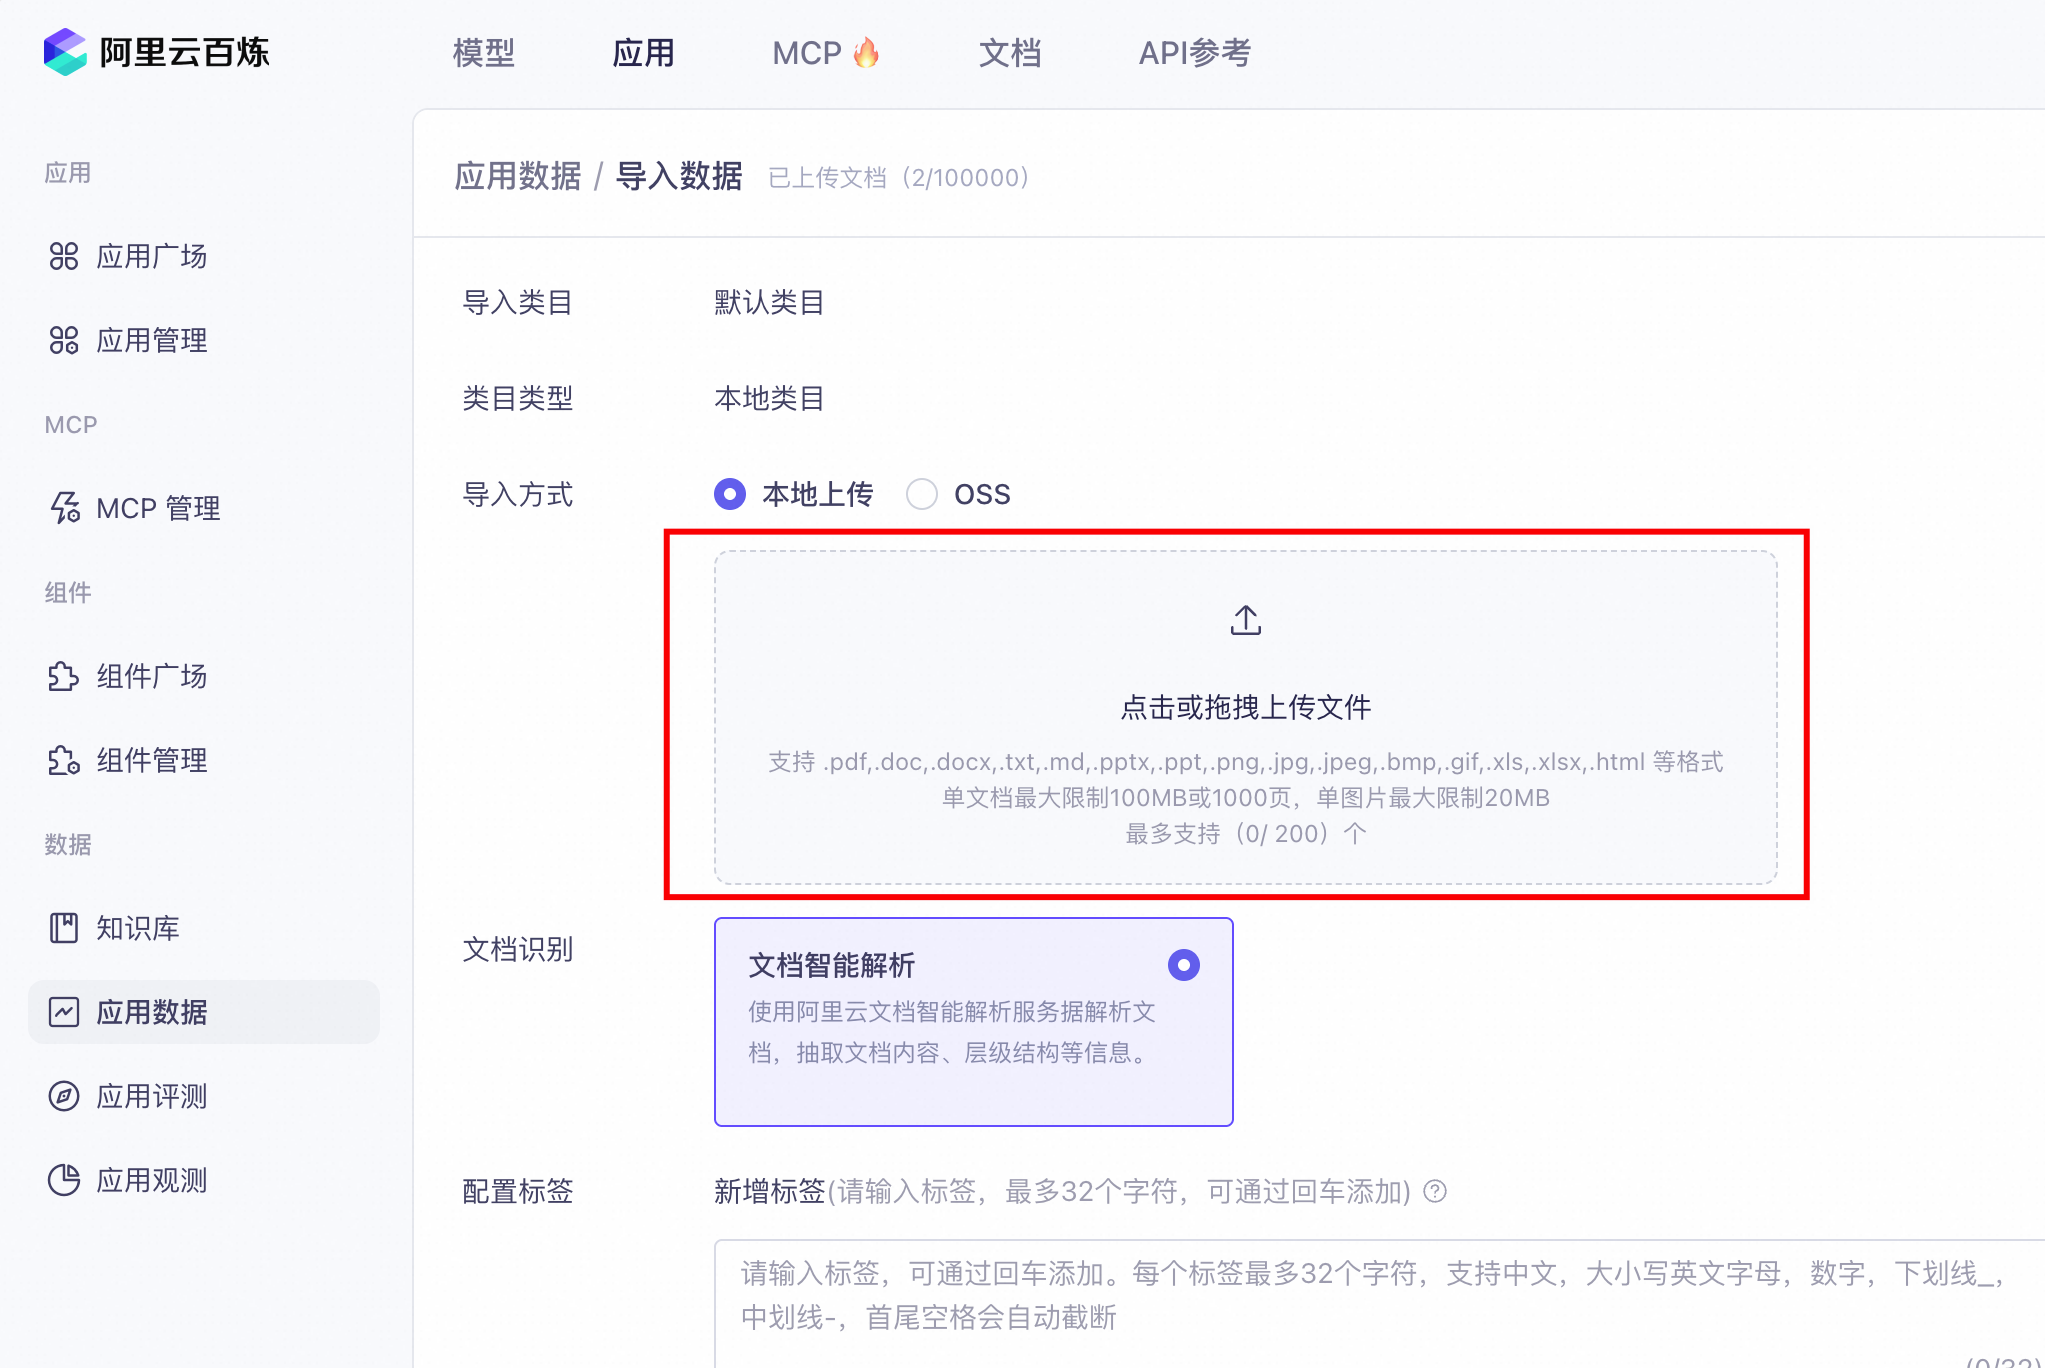
Task: Click the MCP 管理 lightning icon
Action: pos(64,508)
